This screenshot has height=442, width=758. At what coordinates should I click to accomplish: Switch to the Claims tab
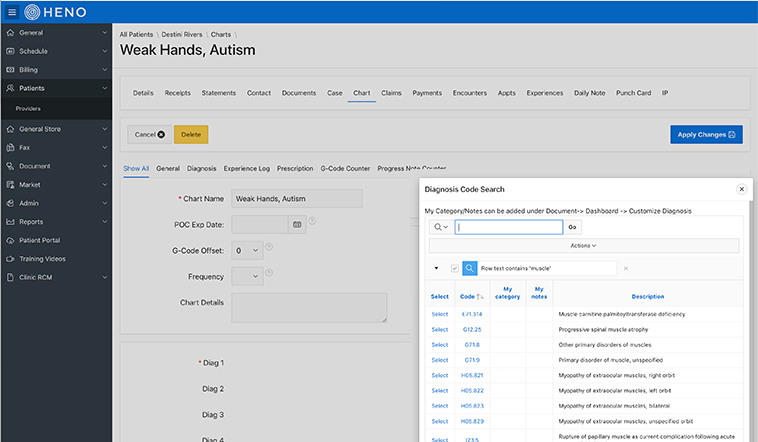tap(391, 93)
